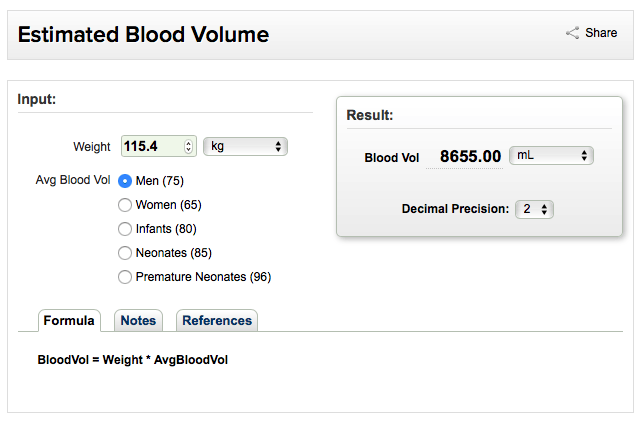Open the kg weight unit dropdown
Image resolution: width=642 pixels, height=421 pixels.
[246, 146]
